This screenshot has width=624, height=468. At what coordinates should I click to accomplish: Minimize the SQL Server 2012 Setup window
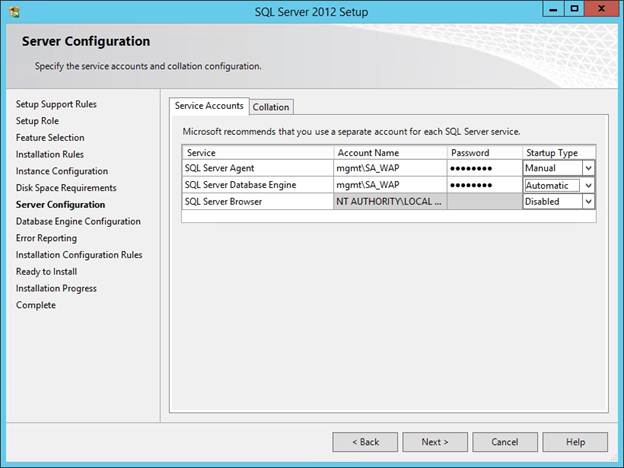click(553, 9)
